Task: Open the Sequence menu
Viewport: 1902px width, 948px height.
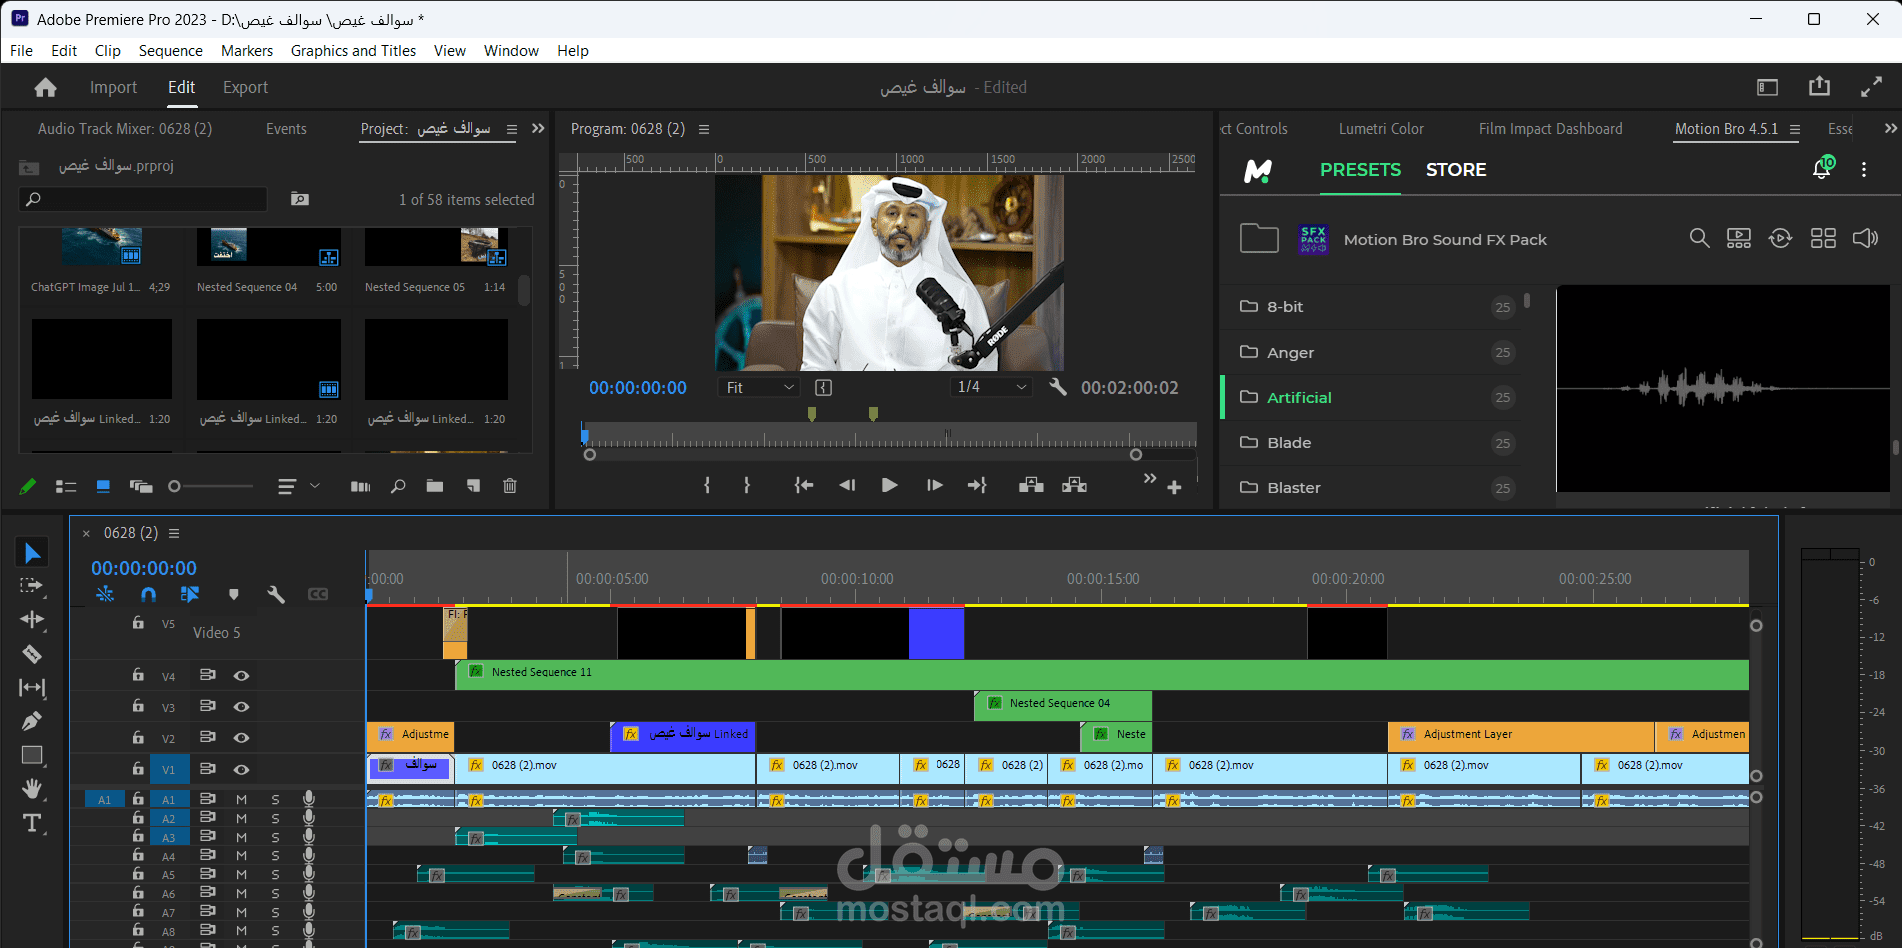Action: point(170,51)
